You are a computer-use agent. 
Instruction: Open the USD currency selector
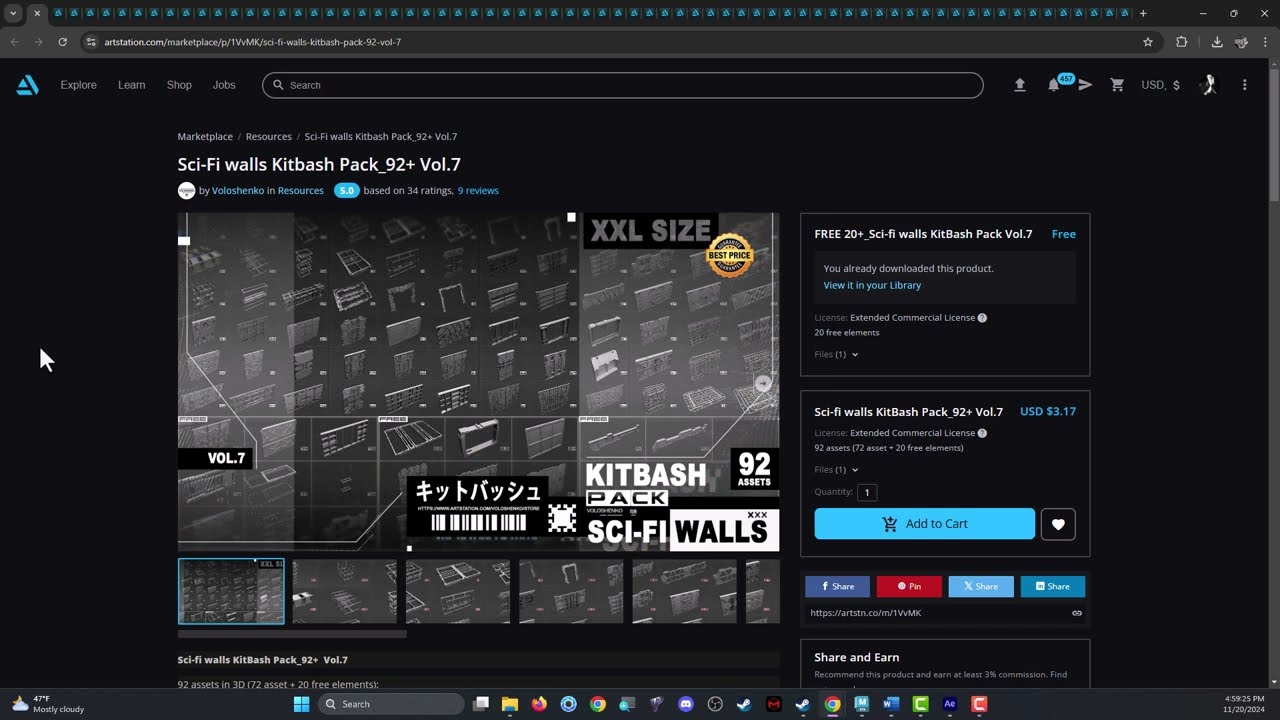coord(1160,85)
